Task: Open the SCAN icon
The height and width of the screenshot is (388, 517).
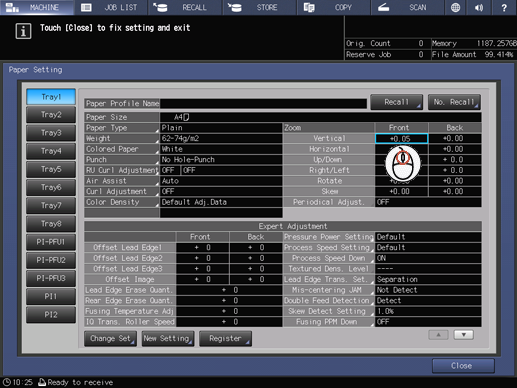Action: [383, 7]
